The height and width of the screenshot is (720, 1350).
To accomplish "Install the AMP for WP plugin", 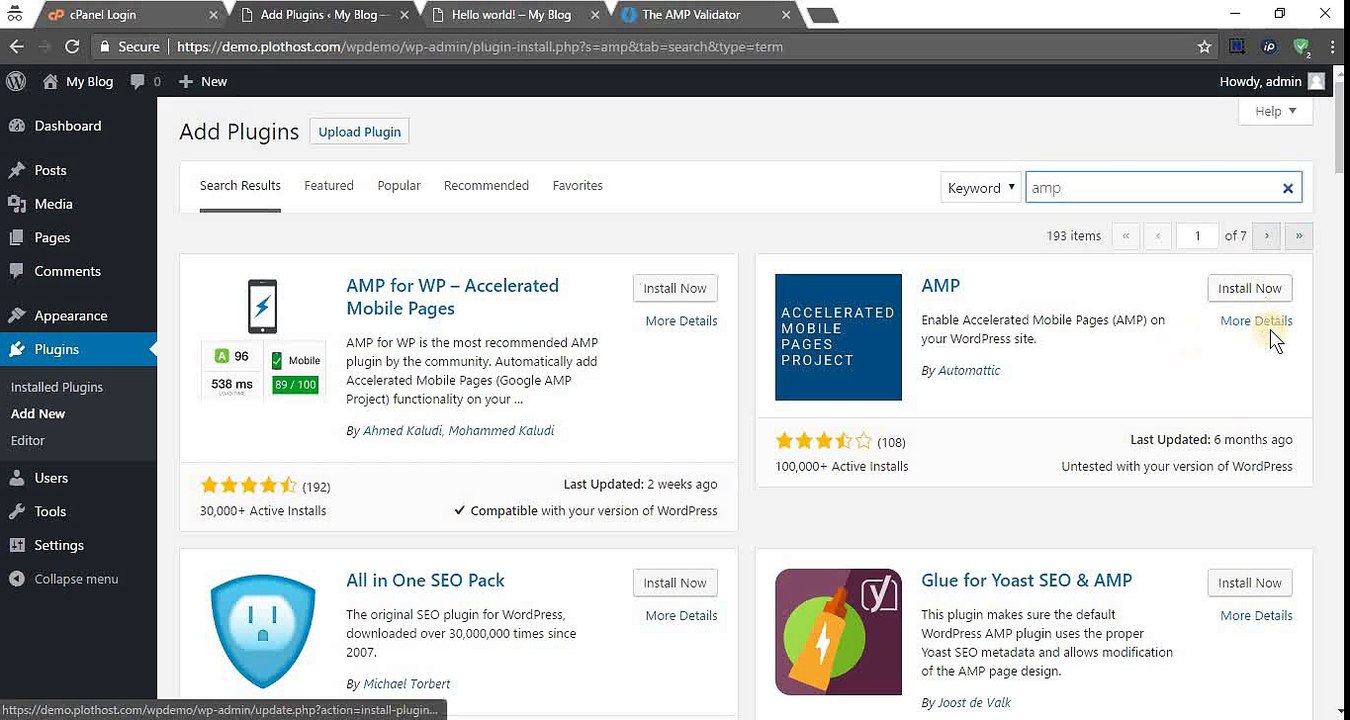I will 675,288.
